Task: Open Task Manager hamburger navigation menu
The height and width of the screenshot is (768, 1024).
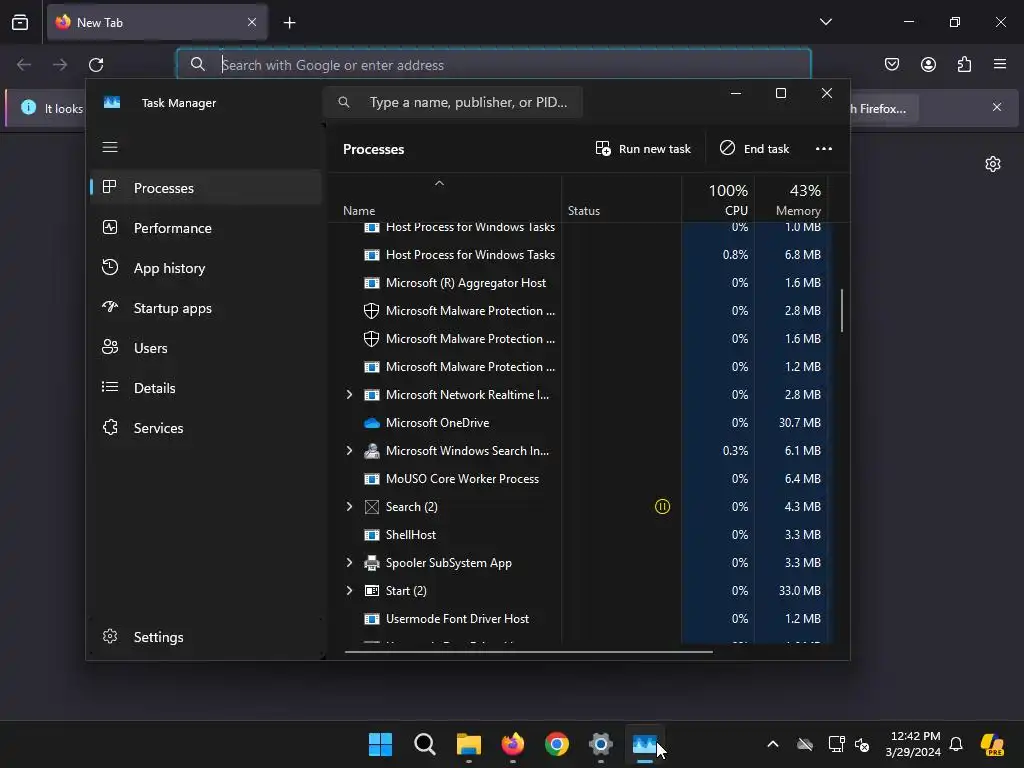Action: [x=110, y=147]
